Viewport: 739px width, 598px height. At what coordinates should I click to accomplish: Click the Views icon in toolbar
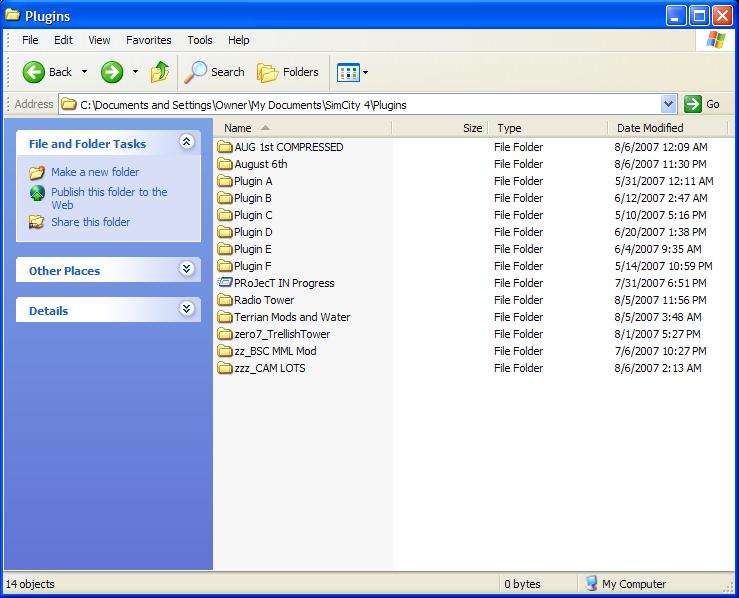pyautogui.click(x=348, y=72)
